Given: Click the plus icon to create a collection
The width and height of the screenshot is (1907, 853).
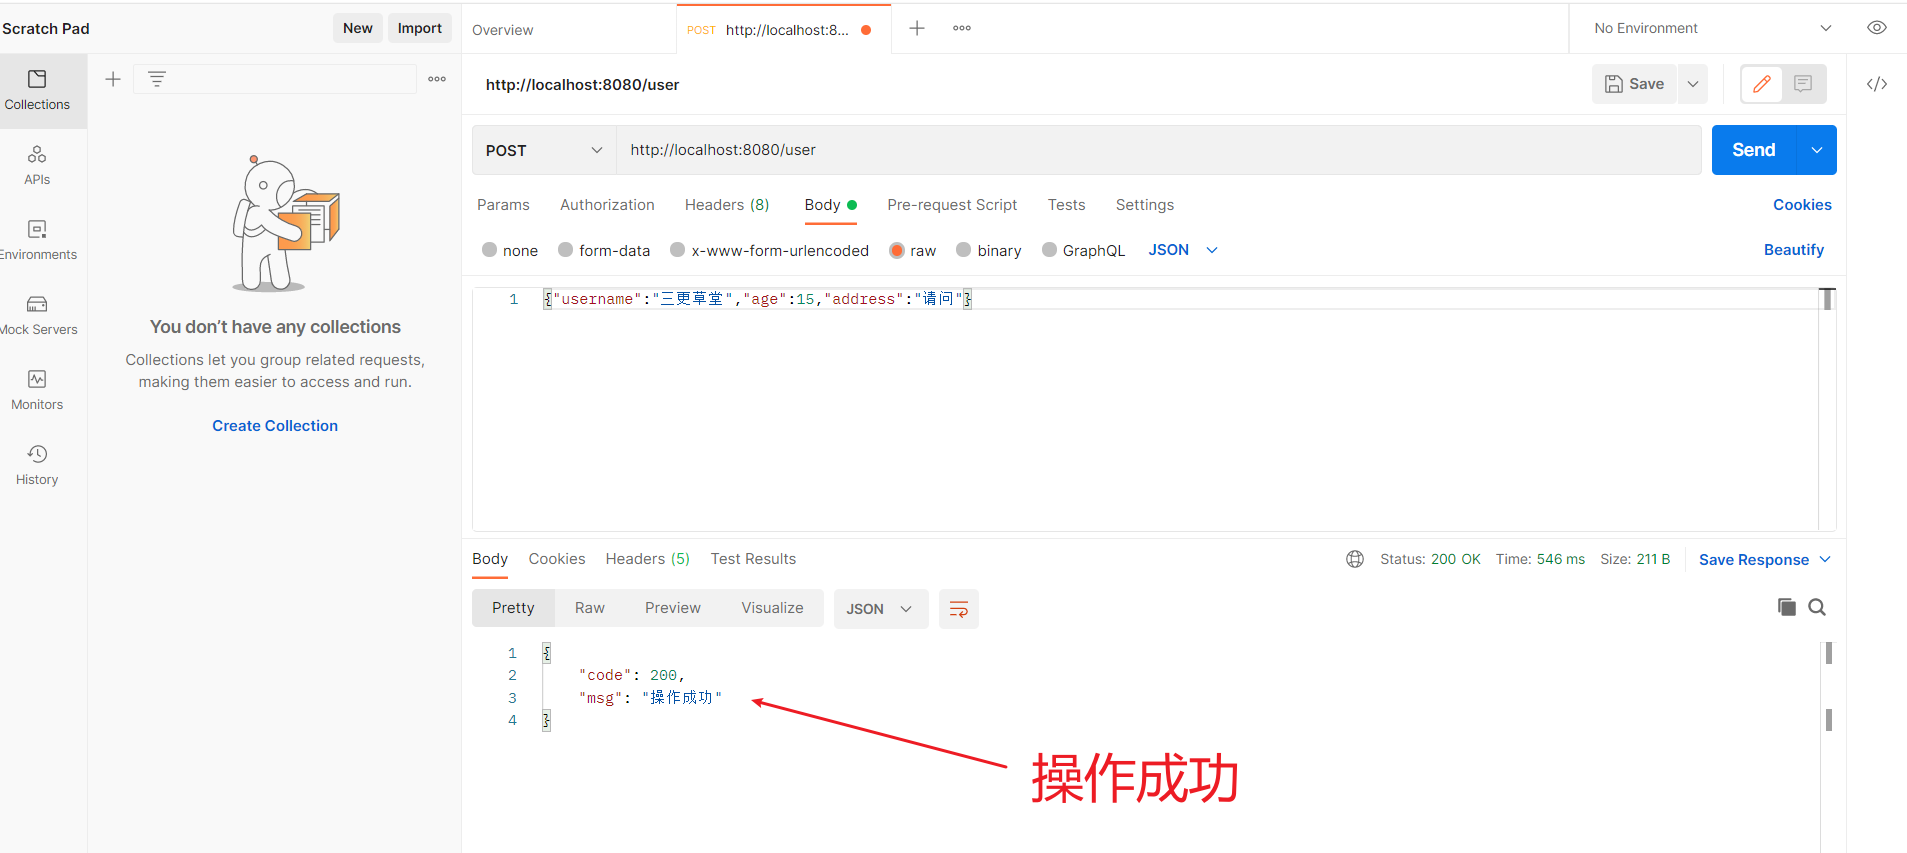Looking at the screenshot, I should [x=113, y=79].
